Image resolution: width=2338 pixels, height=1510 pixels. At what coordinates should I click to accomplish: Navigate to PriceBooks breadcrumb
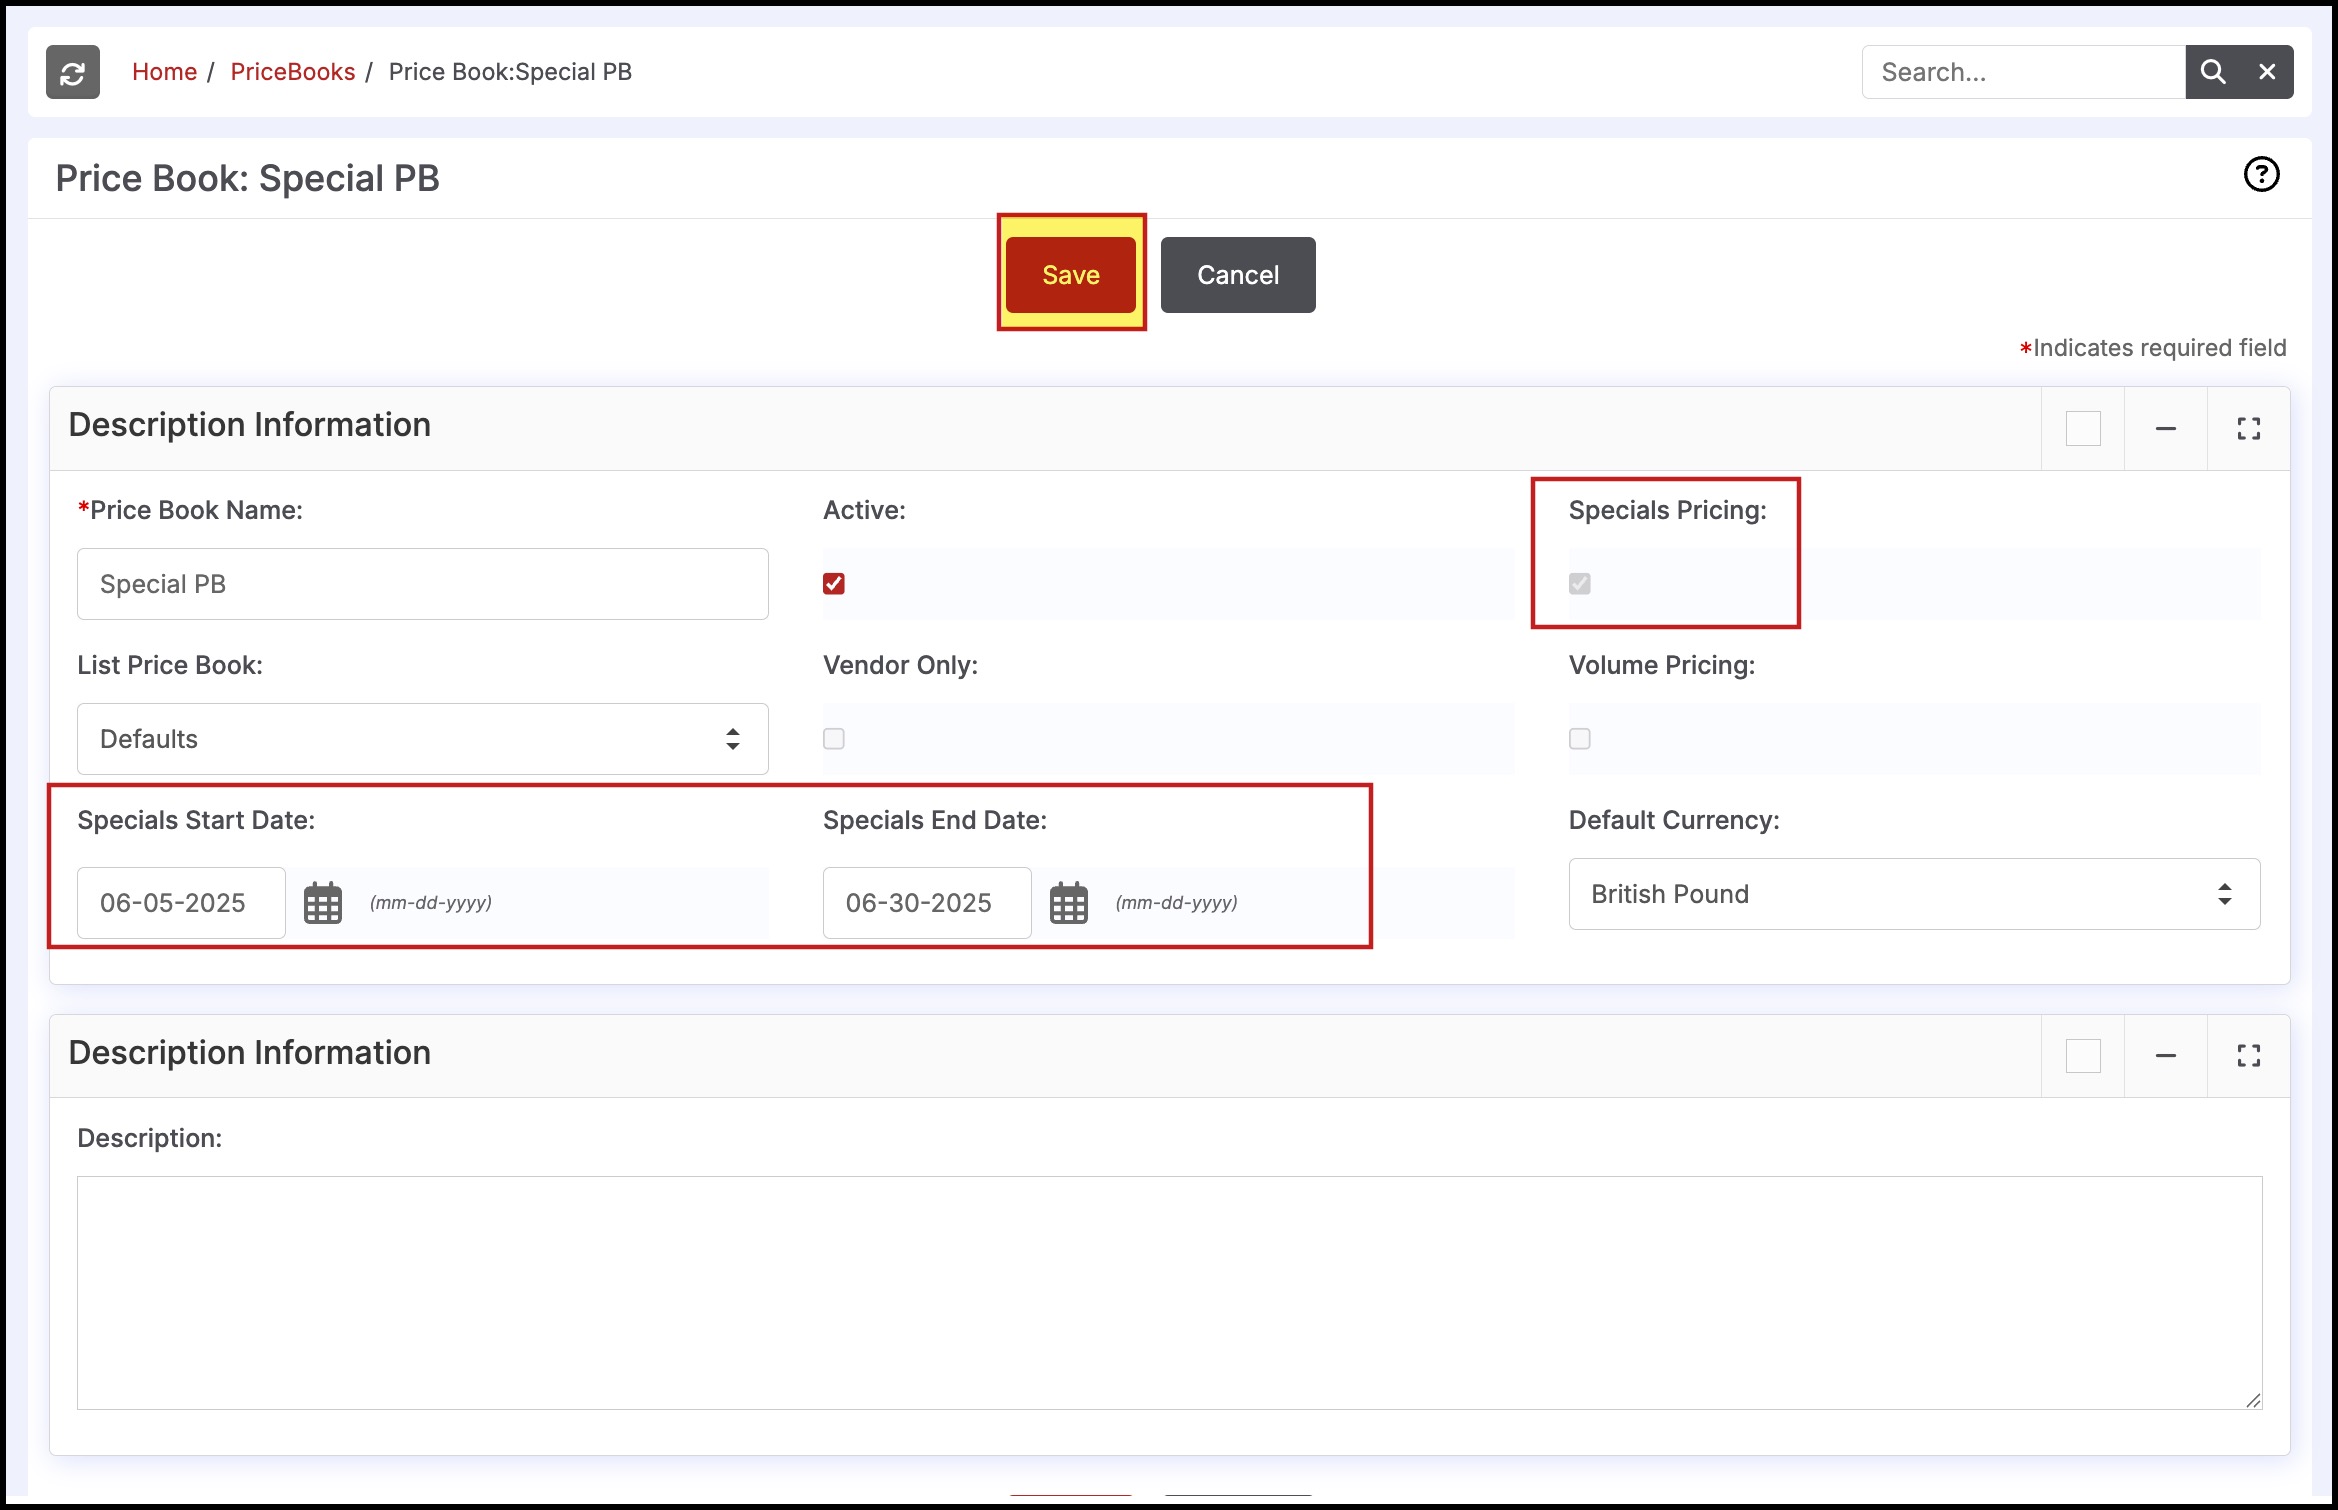(x=292, y=72)
